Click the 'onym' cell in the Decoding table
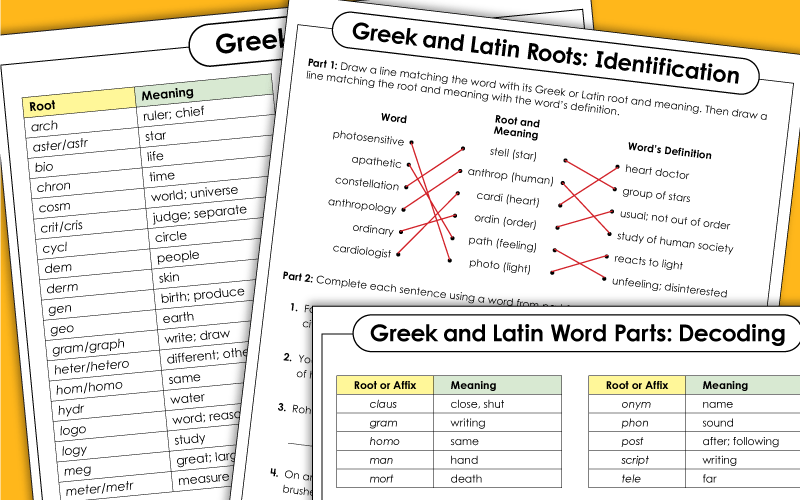The image size is (800, 500). [636, 404]
